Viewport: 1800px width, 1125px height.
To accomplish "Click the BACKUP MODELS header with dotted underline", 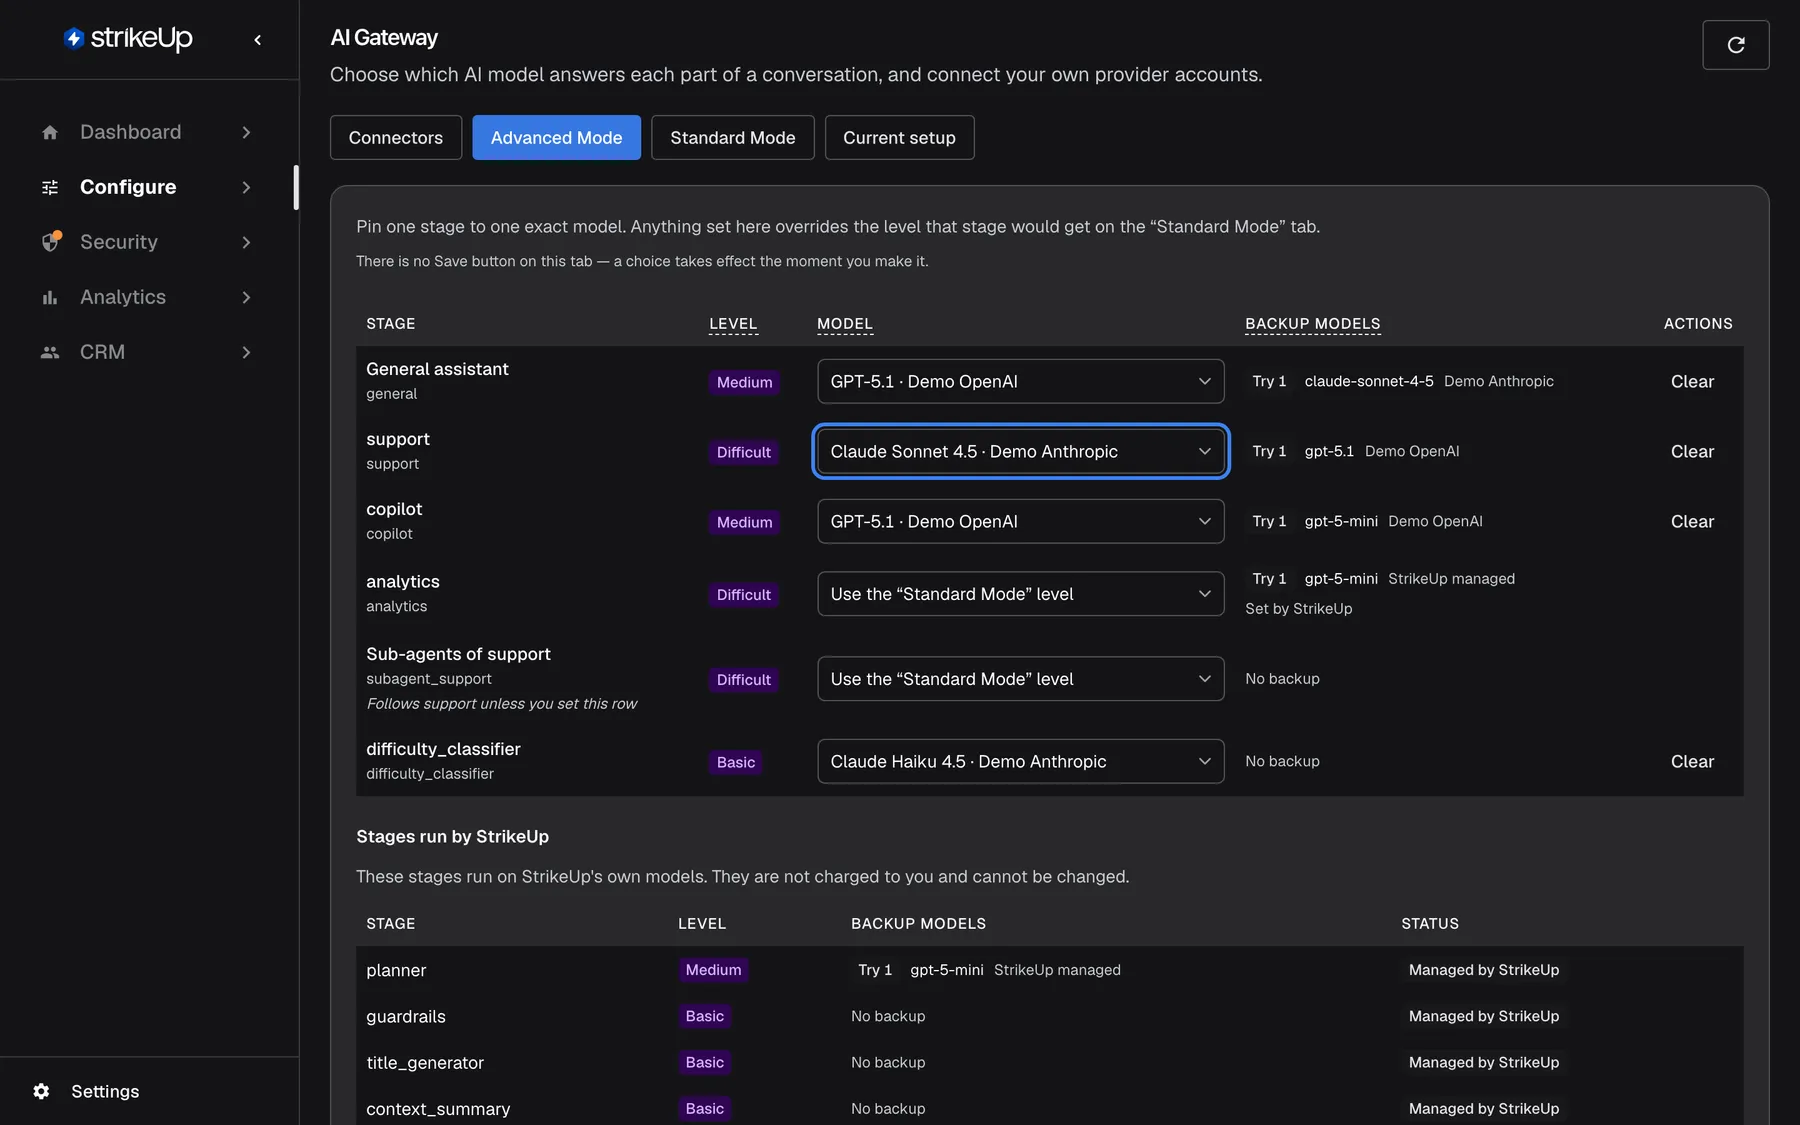I will 1313,324.
